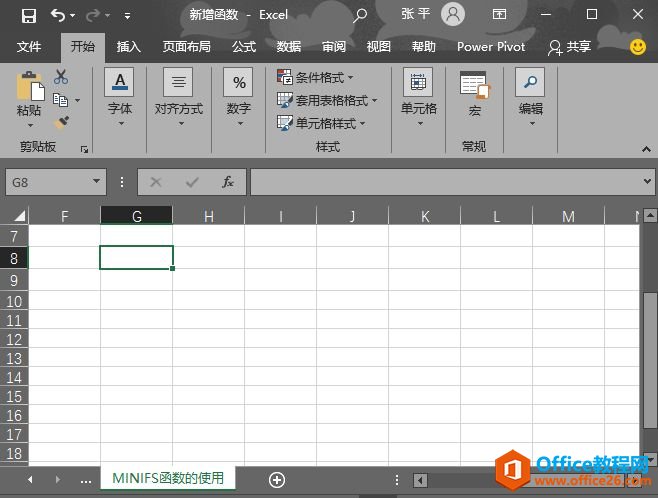Switch to the 帮助 tab

pyautogui.click(x=423, y=46)
